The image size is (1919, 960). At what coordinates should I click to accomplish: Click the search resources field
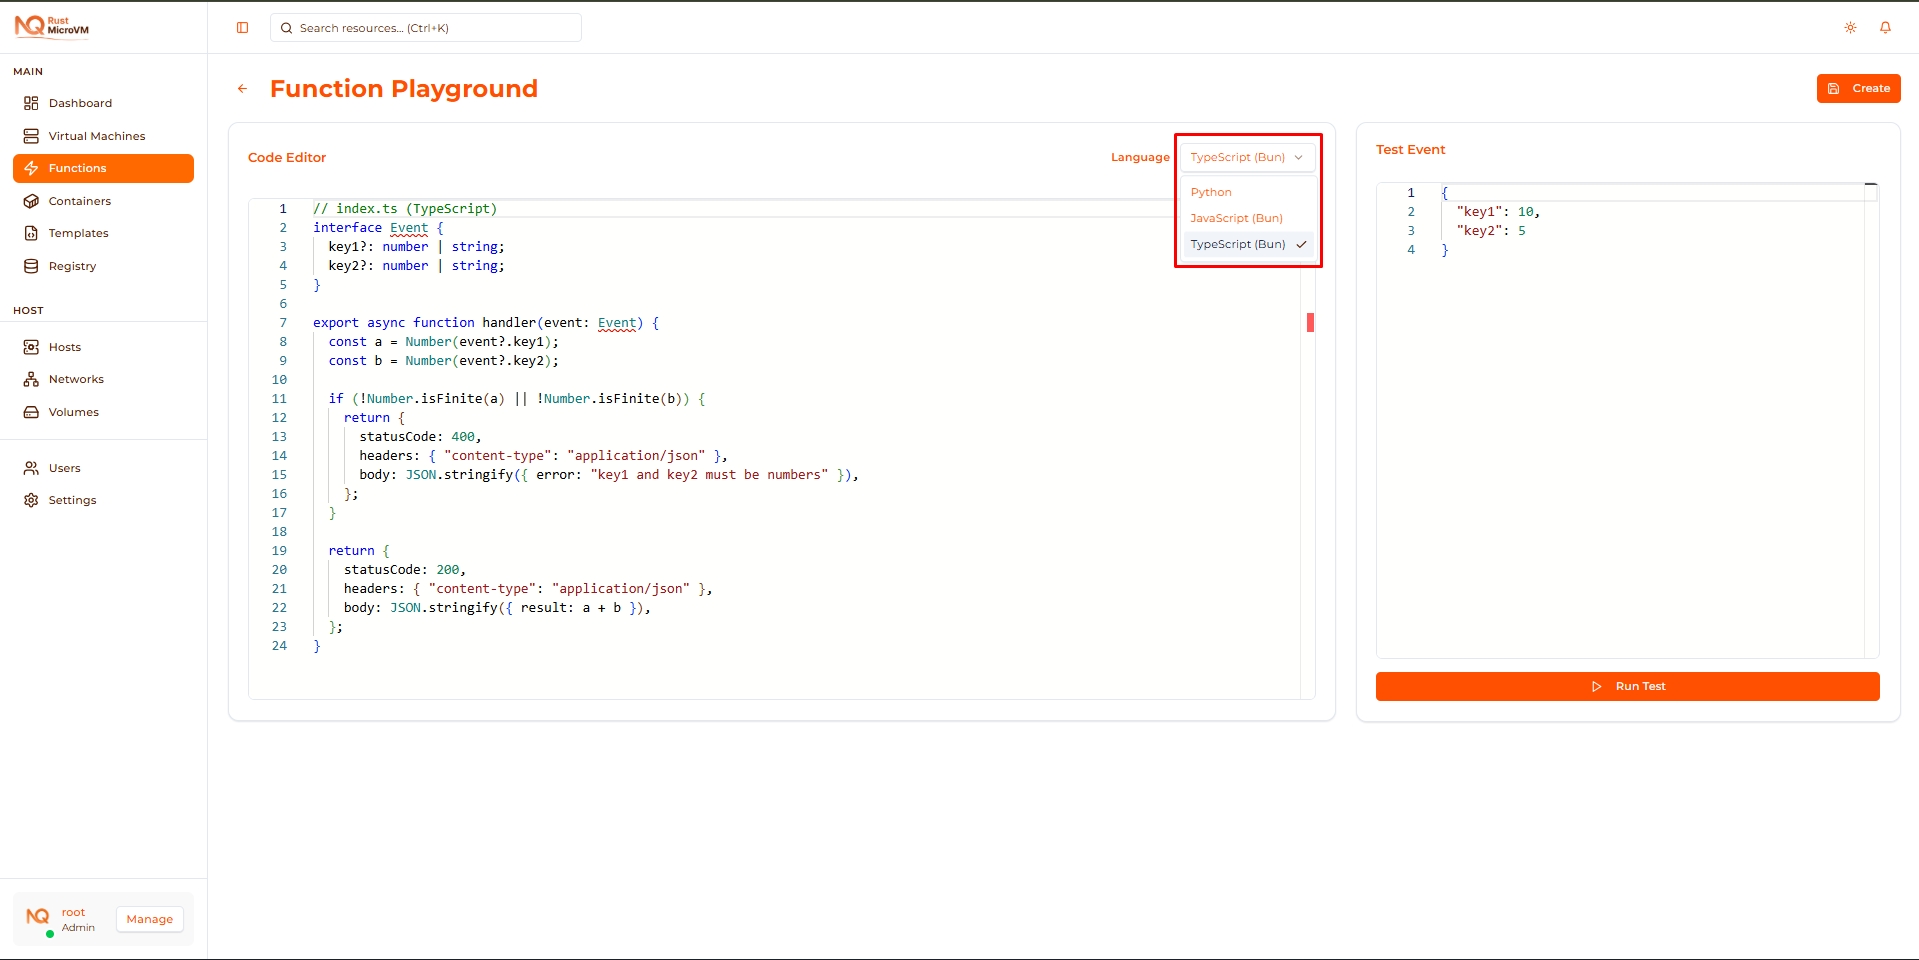pyautogui.click(x=425, y=27)
